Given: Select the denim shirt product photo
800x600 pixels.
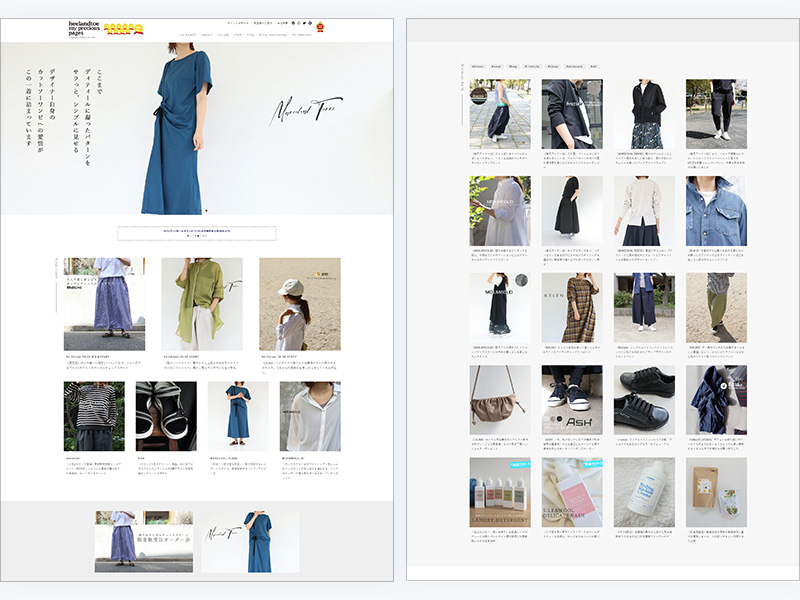Looking at the screenshot, I should (x=716, y=211).
